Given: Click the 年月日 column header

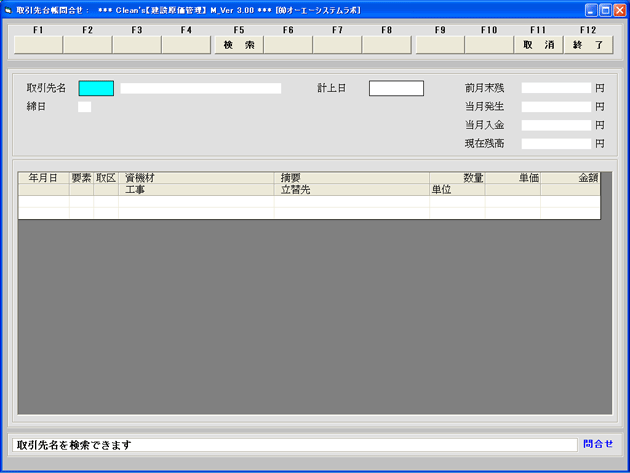Looking at the screenshot, I should coord(43,177).
